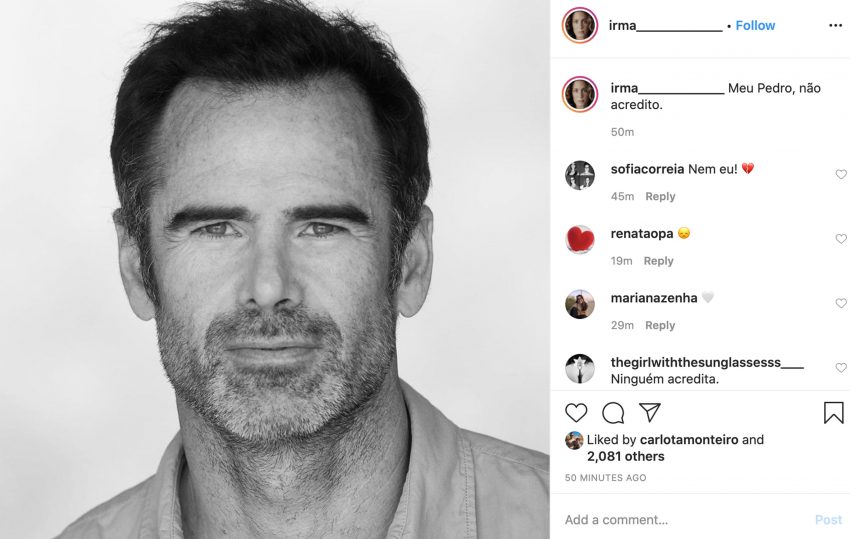Like thegirlwiththesunglassesss comment heart

pos(841,368)
